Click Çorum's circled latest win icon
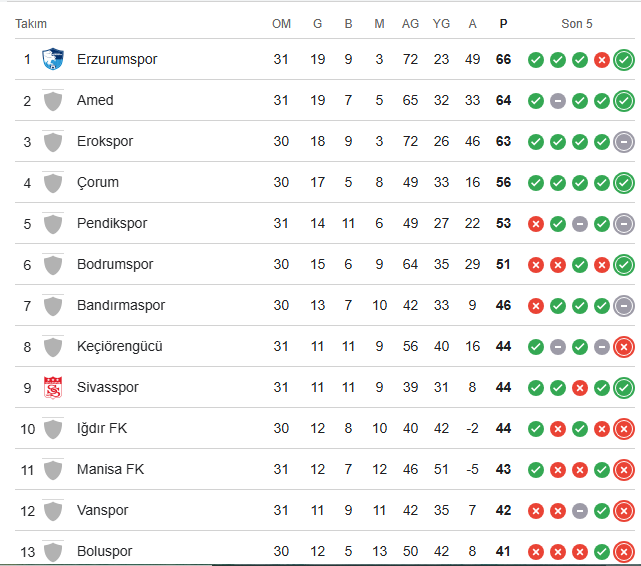This screenshot has height=566, width=641. pos(624,183)
